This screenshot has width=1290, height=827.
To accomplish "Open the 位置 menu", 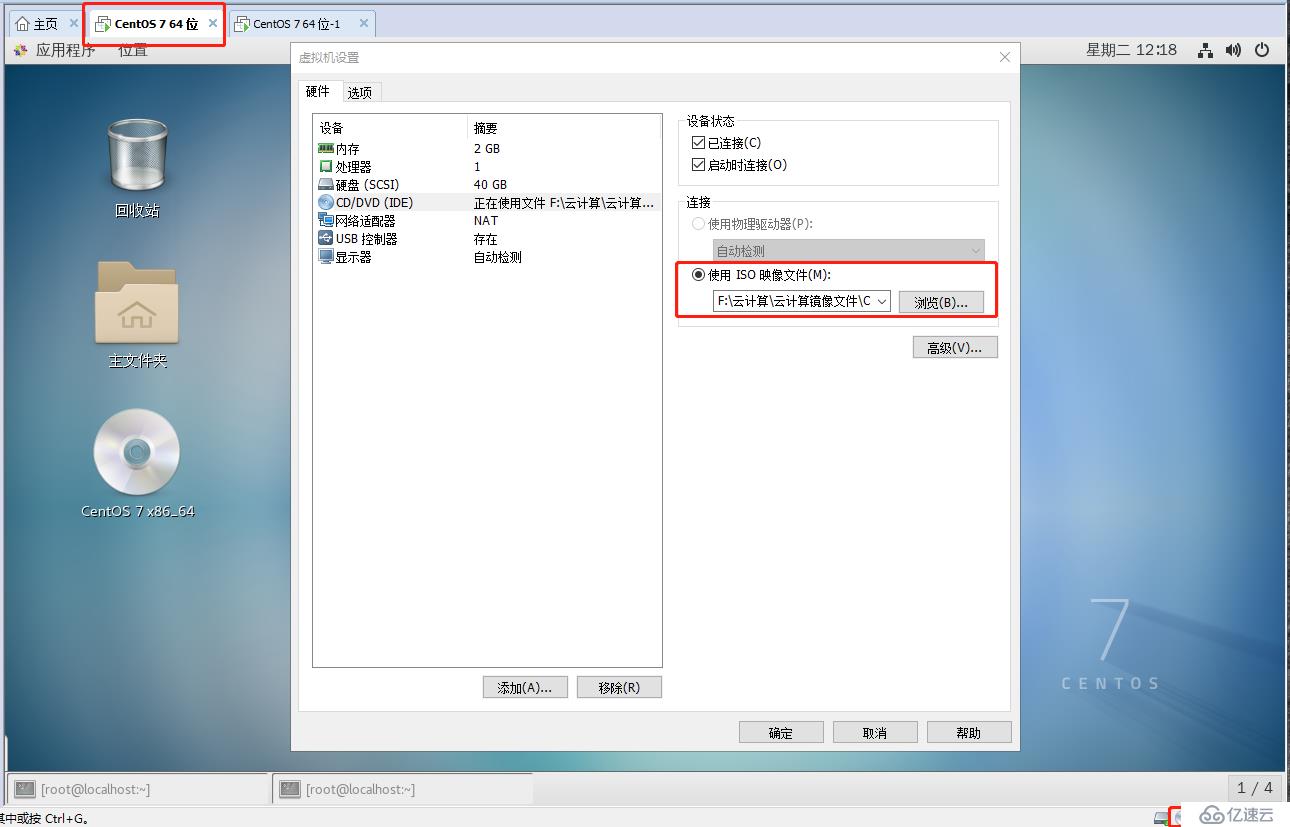I will click(133, 50).
